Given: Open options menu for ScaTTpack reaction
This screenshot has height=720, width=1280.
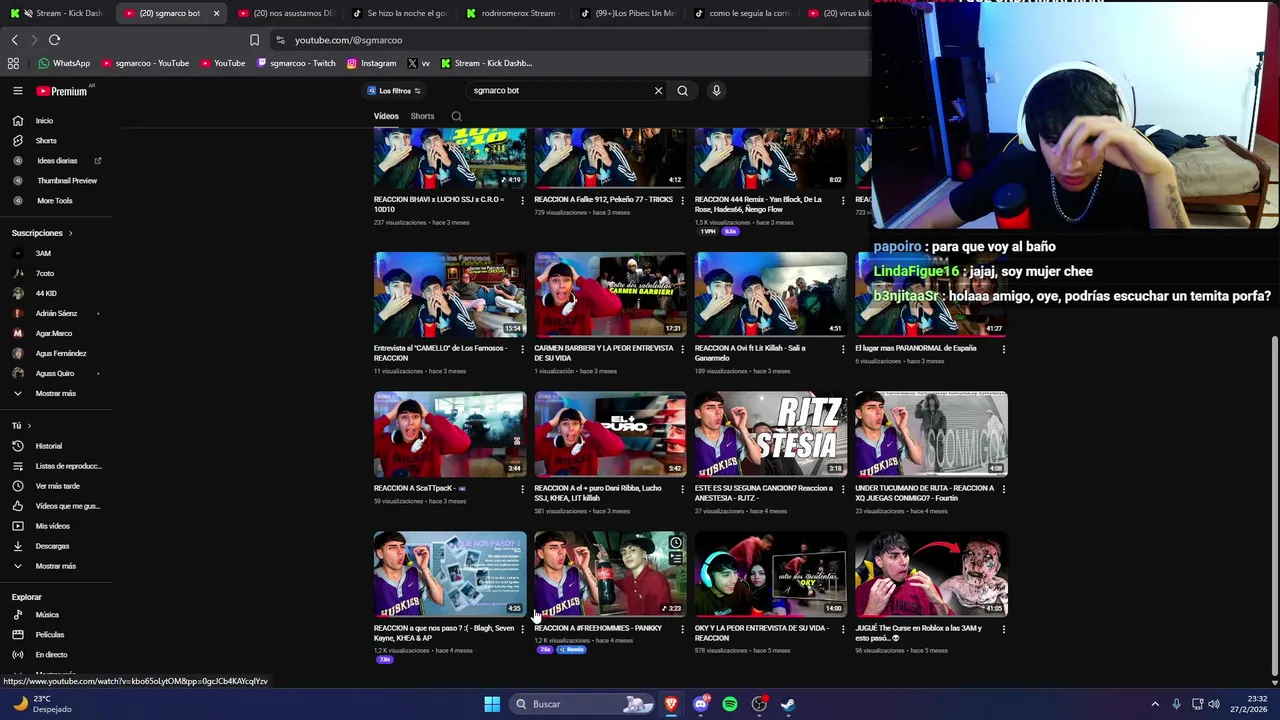Looking at the screenshot, I should pyautogui.click(x=522, y=489).
